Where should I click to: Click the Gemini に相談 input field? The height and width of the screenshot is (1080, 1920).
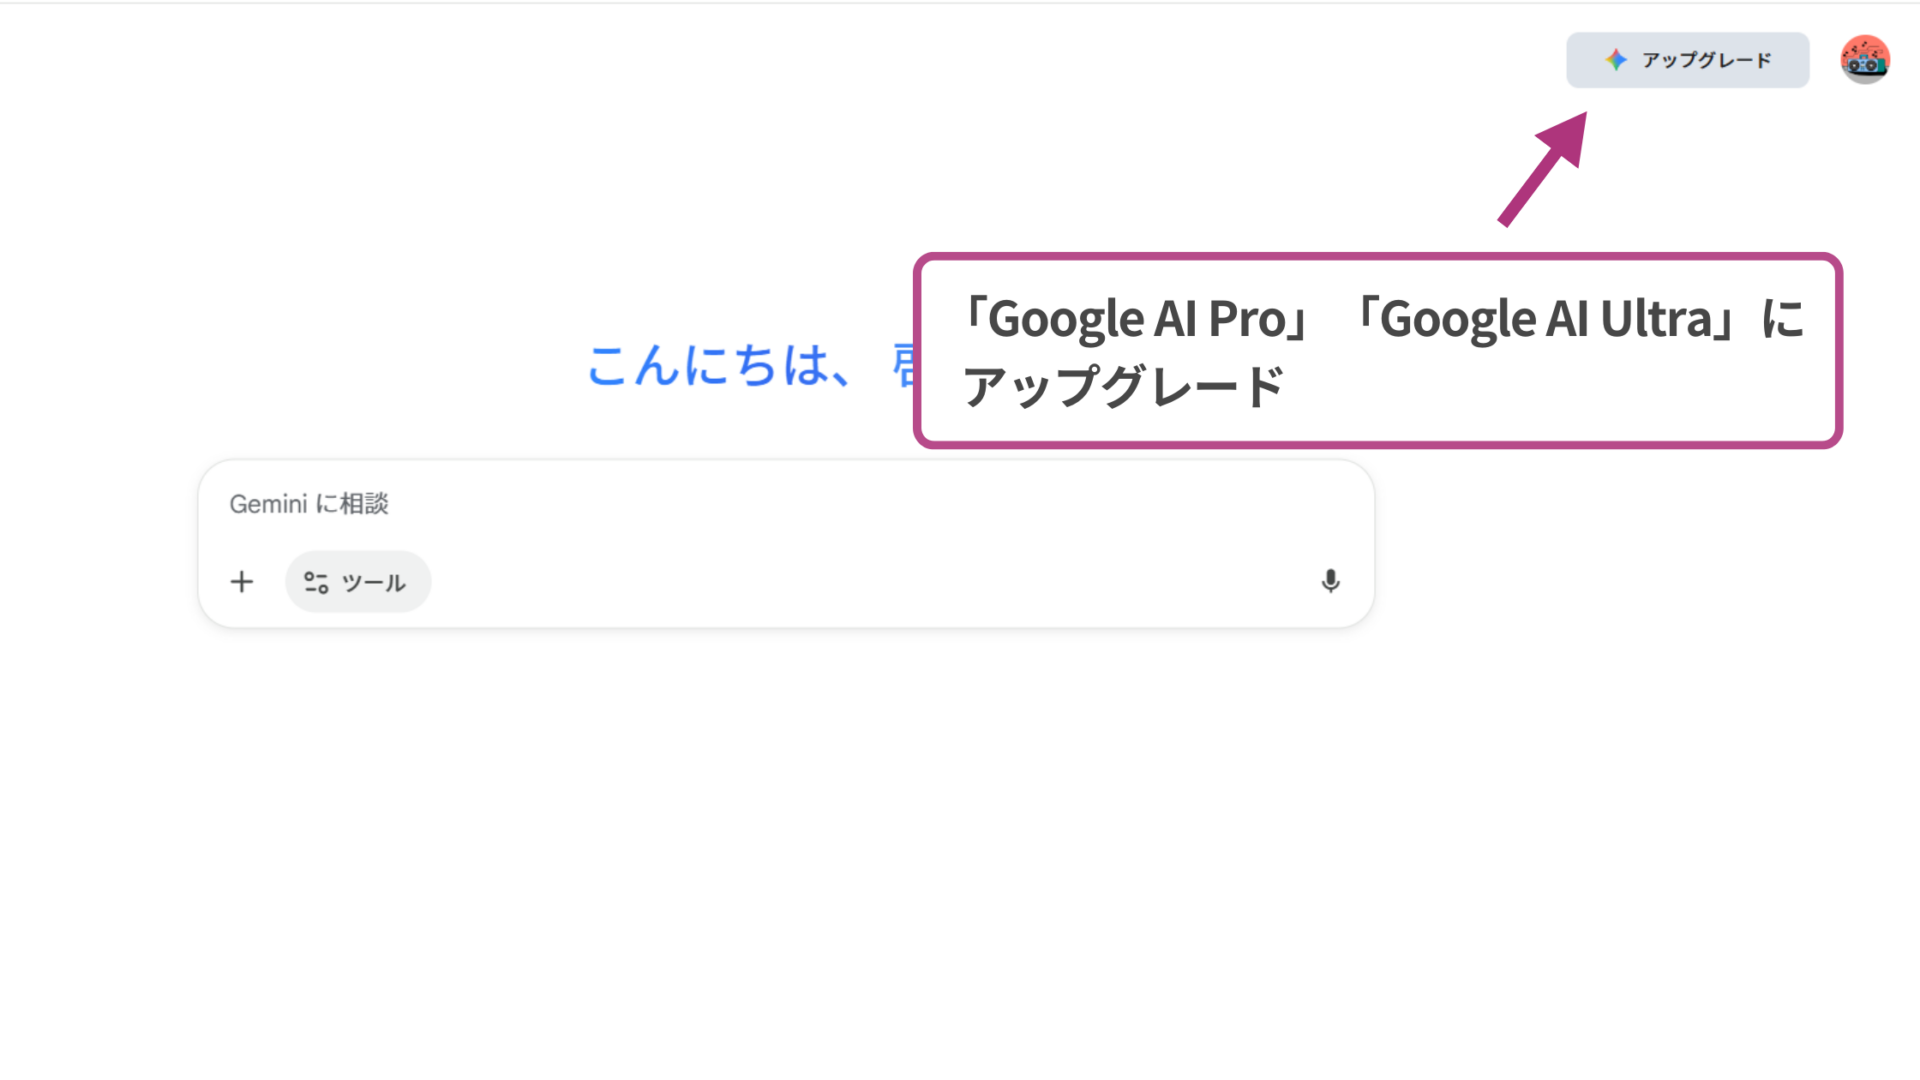pos(700,504)
